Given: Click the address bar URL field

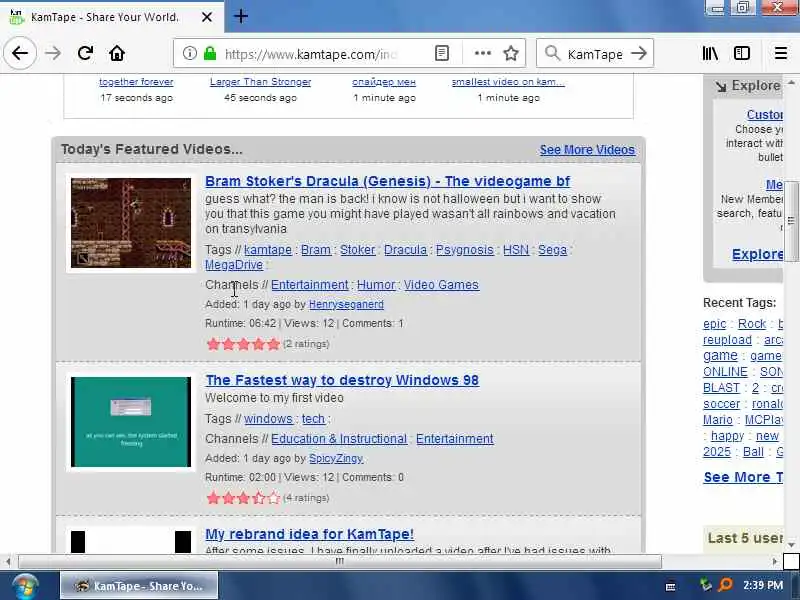Looking at the screenshot, I should point(310,54).
